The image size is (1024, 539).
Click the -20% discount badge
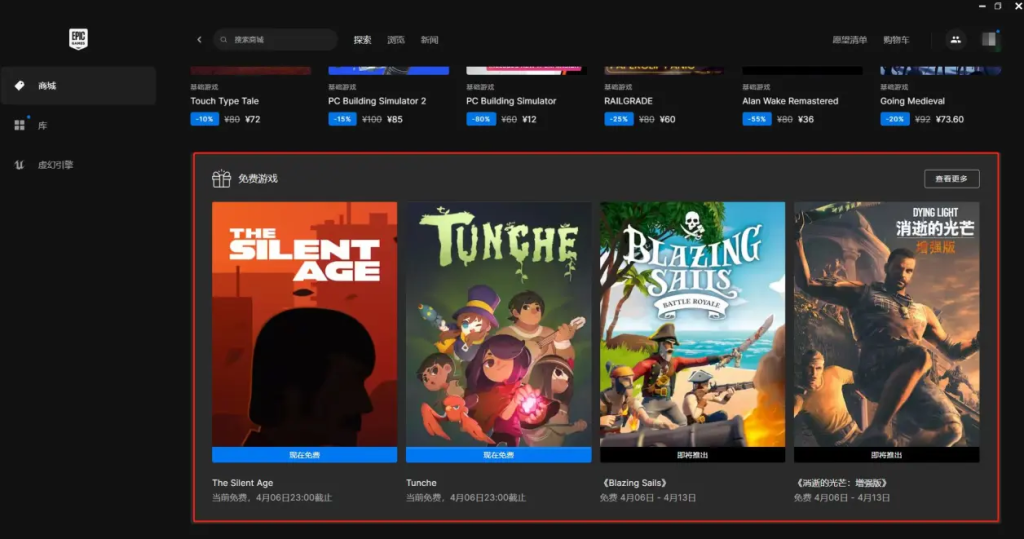[895, 119]
